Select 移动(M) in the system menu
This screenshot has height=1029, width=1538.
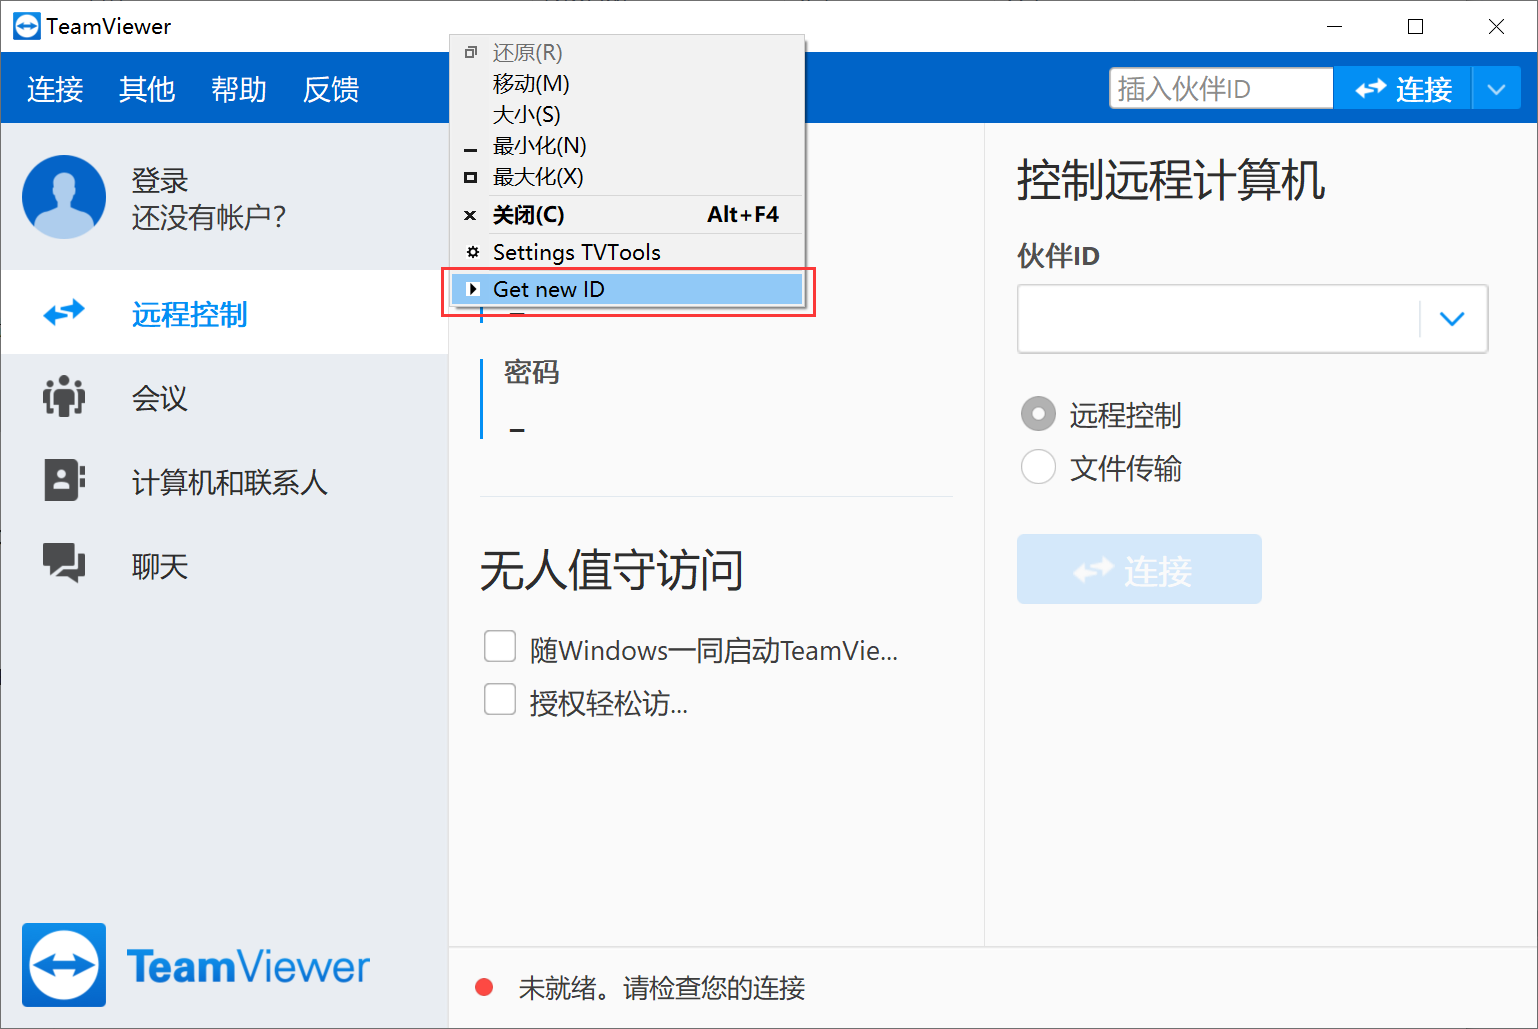pyautogui.click(x=627, y=84)
